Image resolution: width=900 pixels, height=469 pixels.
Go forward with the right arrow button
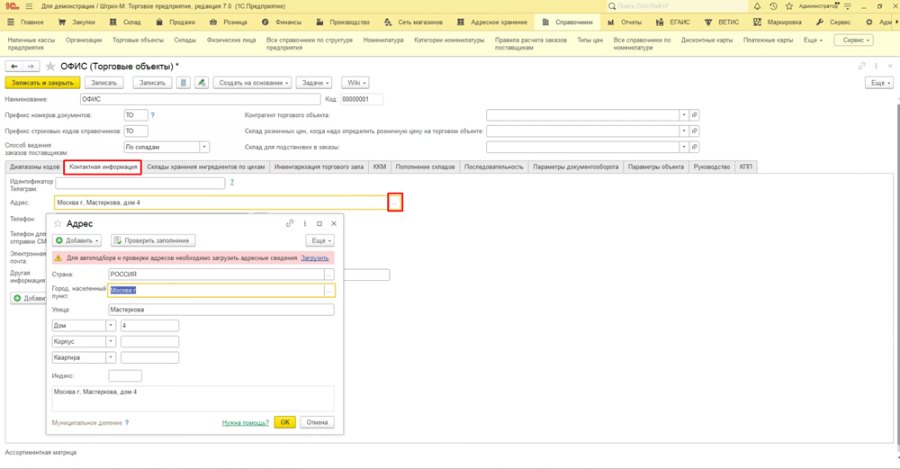click(x=32, y=67)
